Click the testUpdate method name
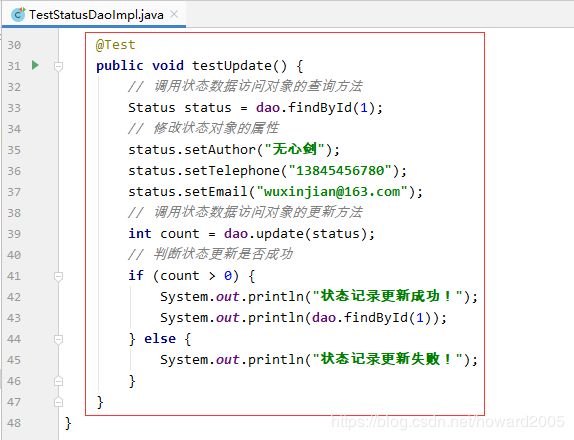This screenshot has height=440, width=574. click(232, 66)
